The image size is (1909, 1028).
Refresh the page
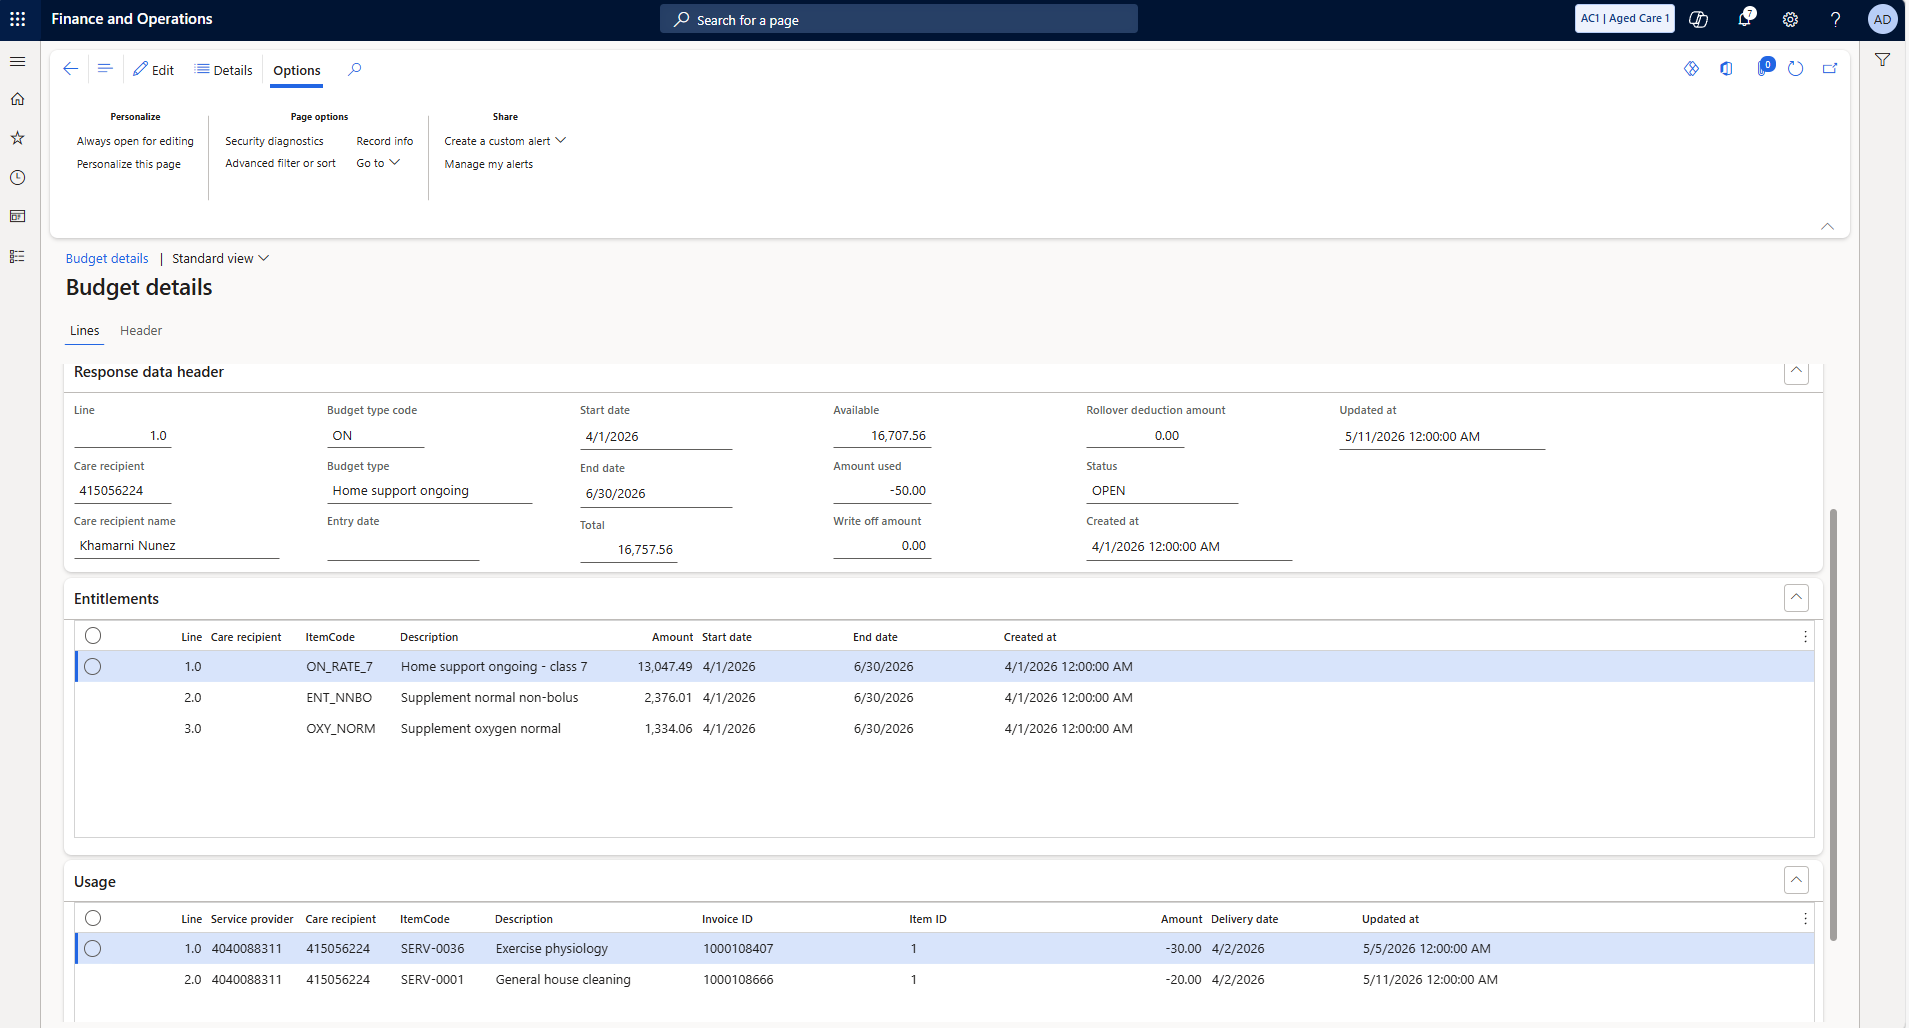(1796, 69)
